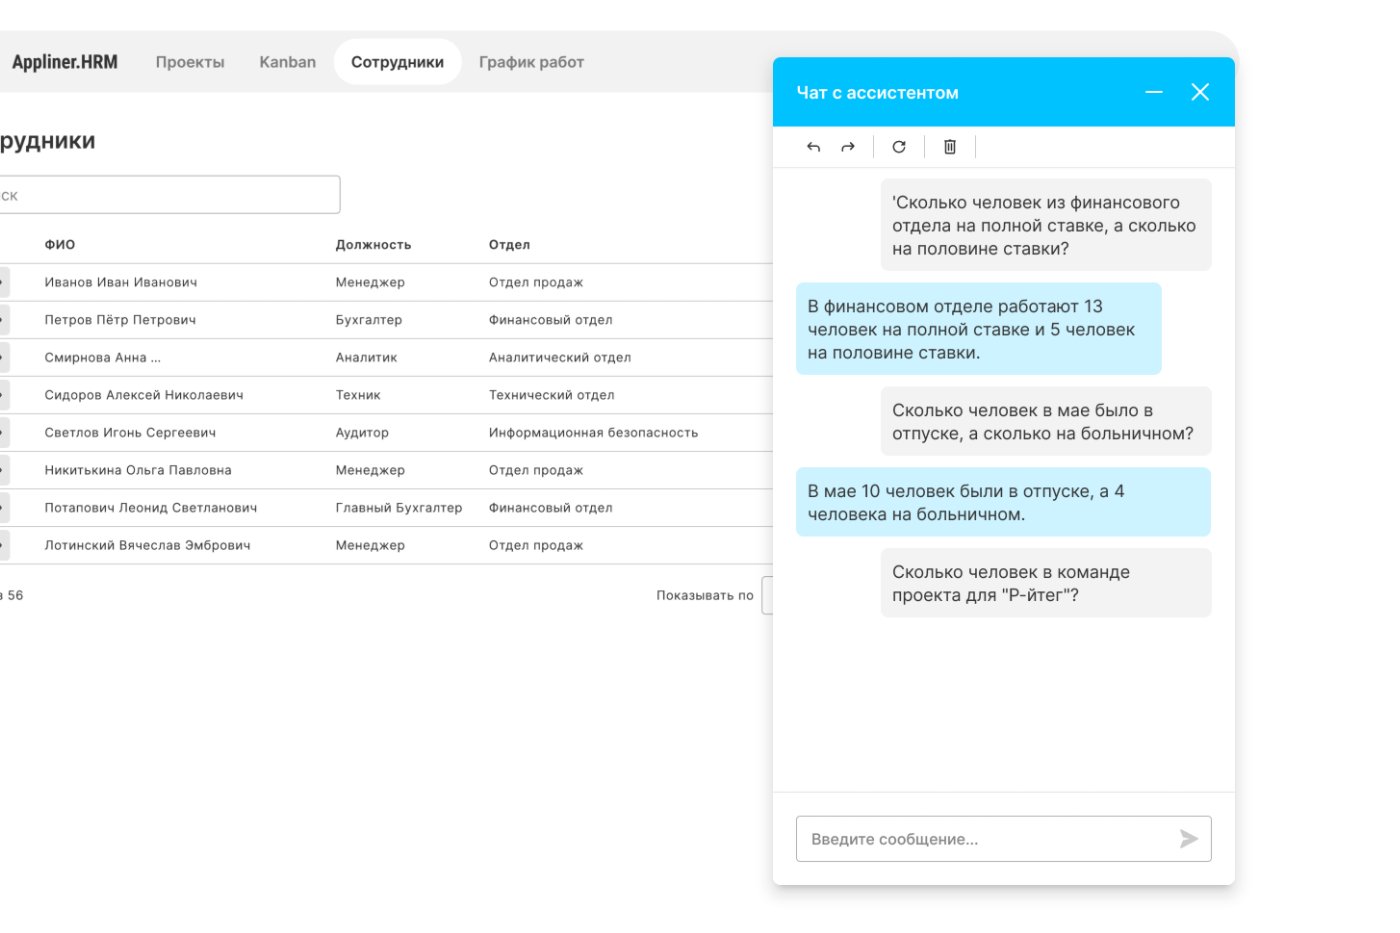Refresh the assistant chat

click(899, 147)
